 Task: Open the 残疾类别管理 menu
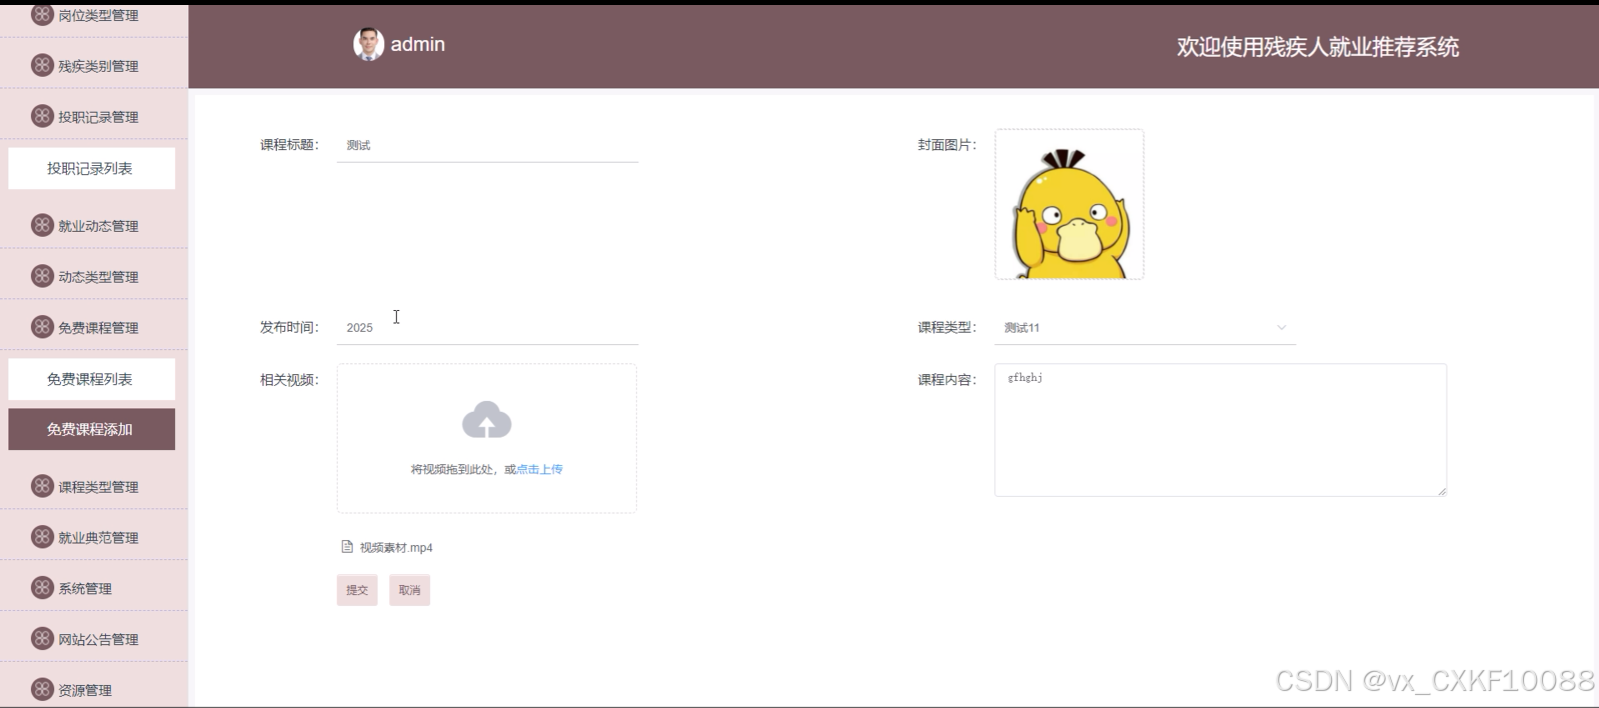point(94,64)
